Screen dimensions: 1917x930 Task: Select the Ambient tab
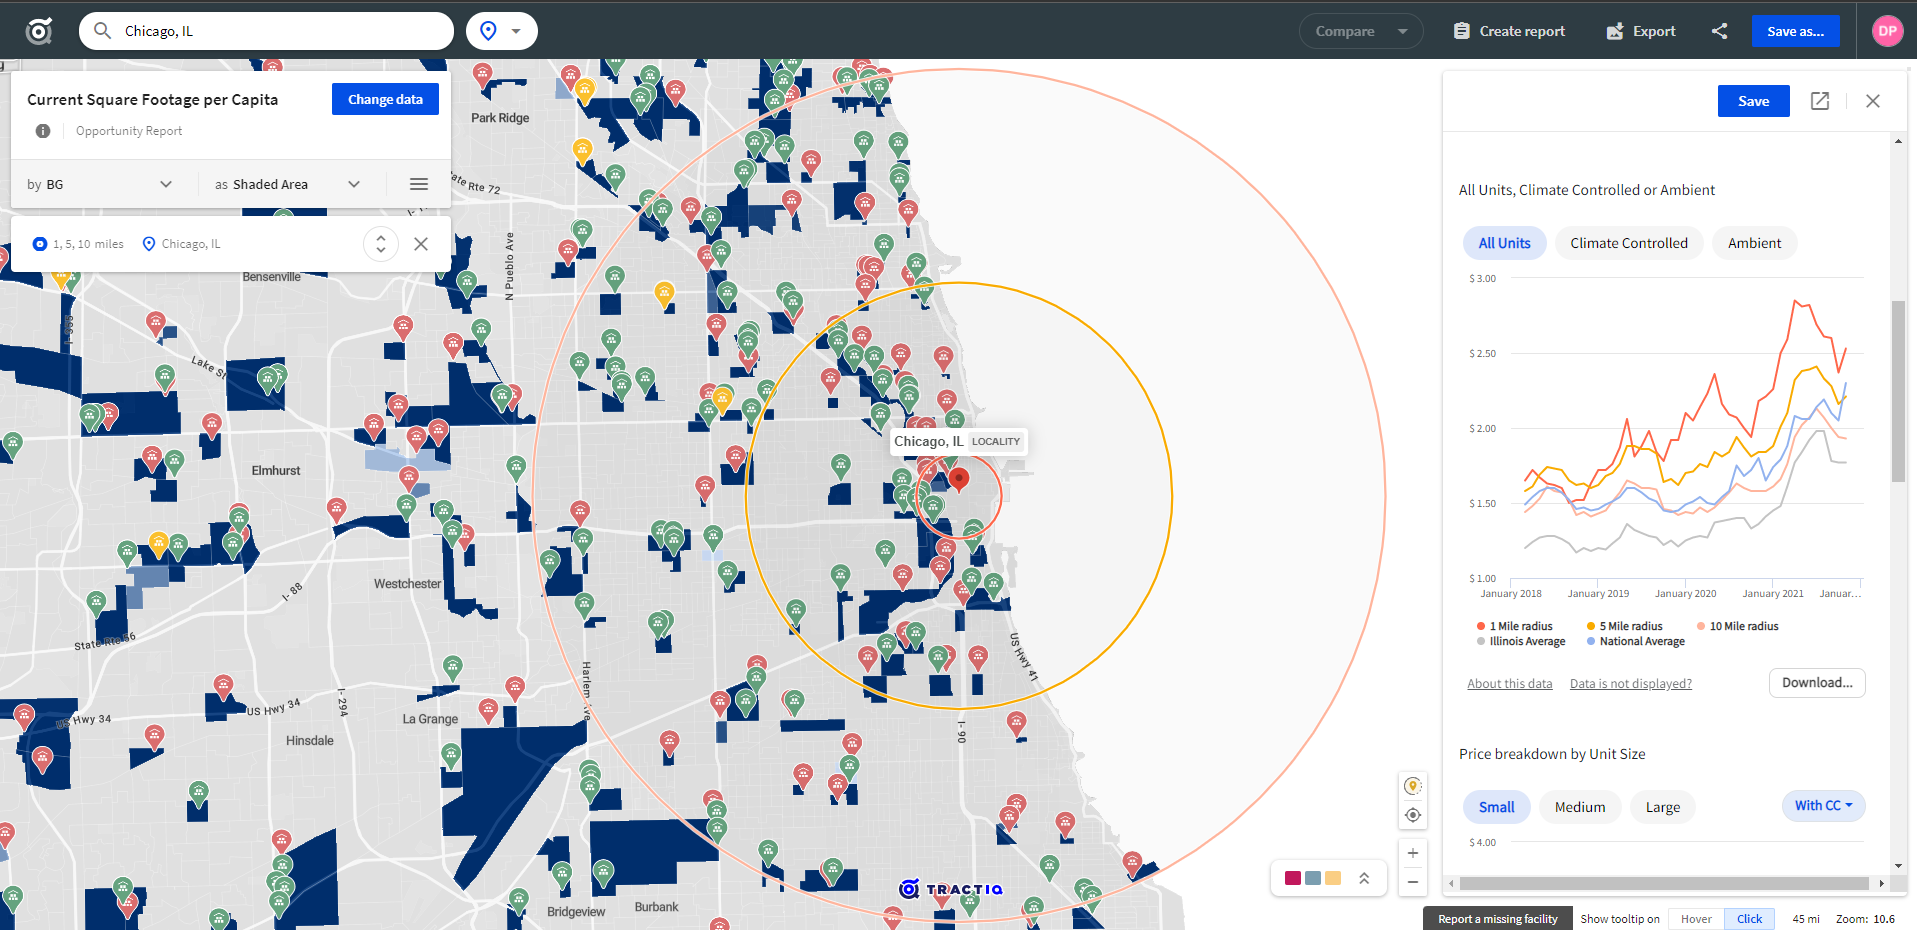[x=1754, y=243]
